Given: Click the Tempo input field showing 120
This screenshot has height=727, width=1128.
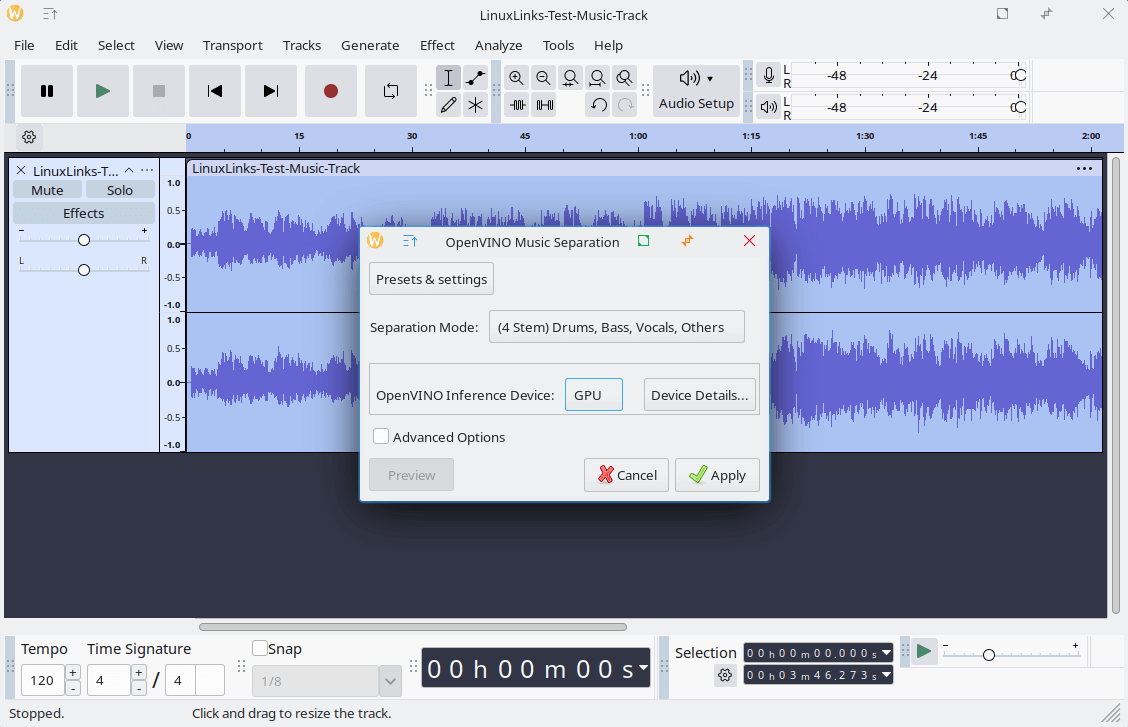Looking at the screenshot, I should (x=42, y=680).
